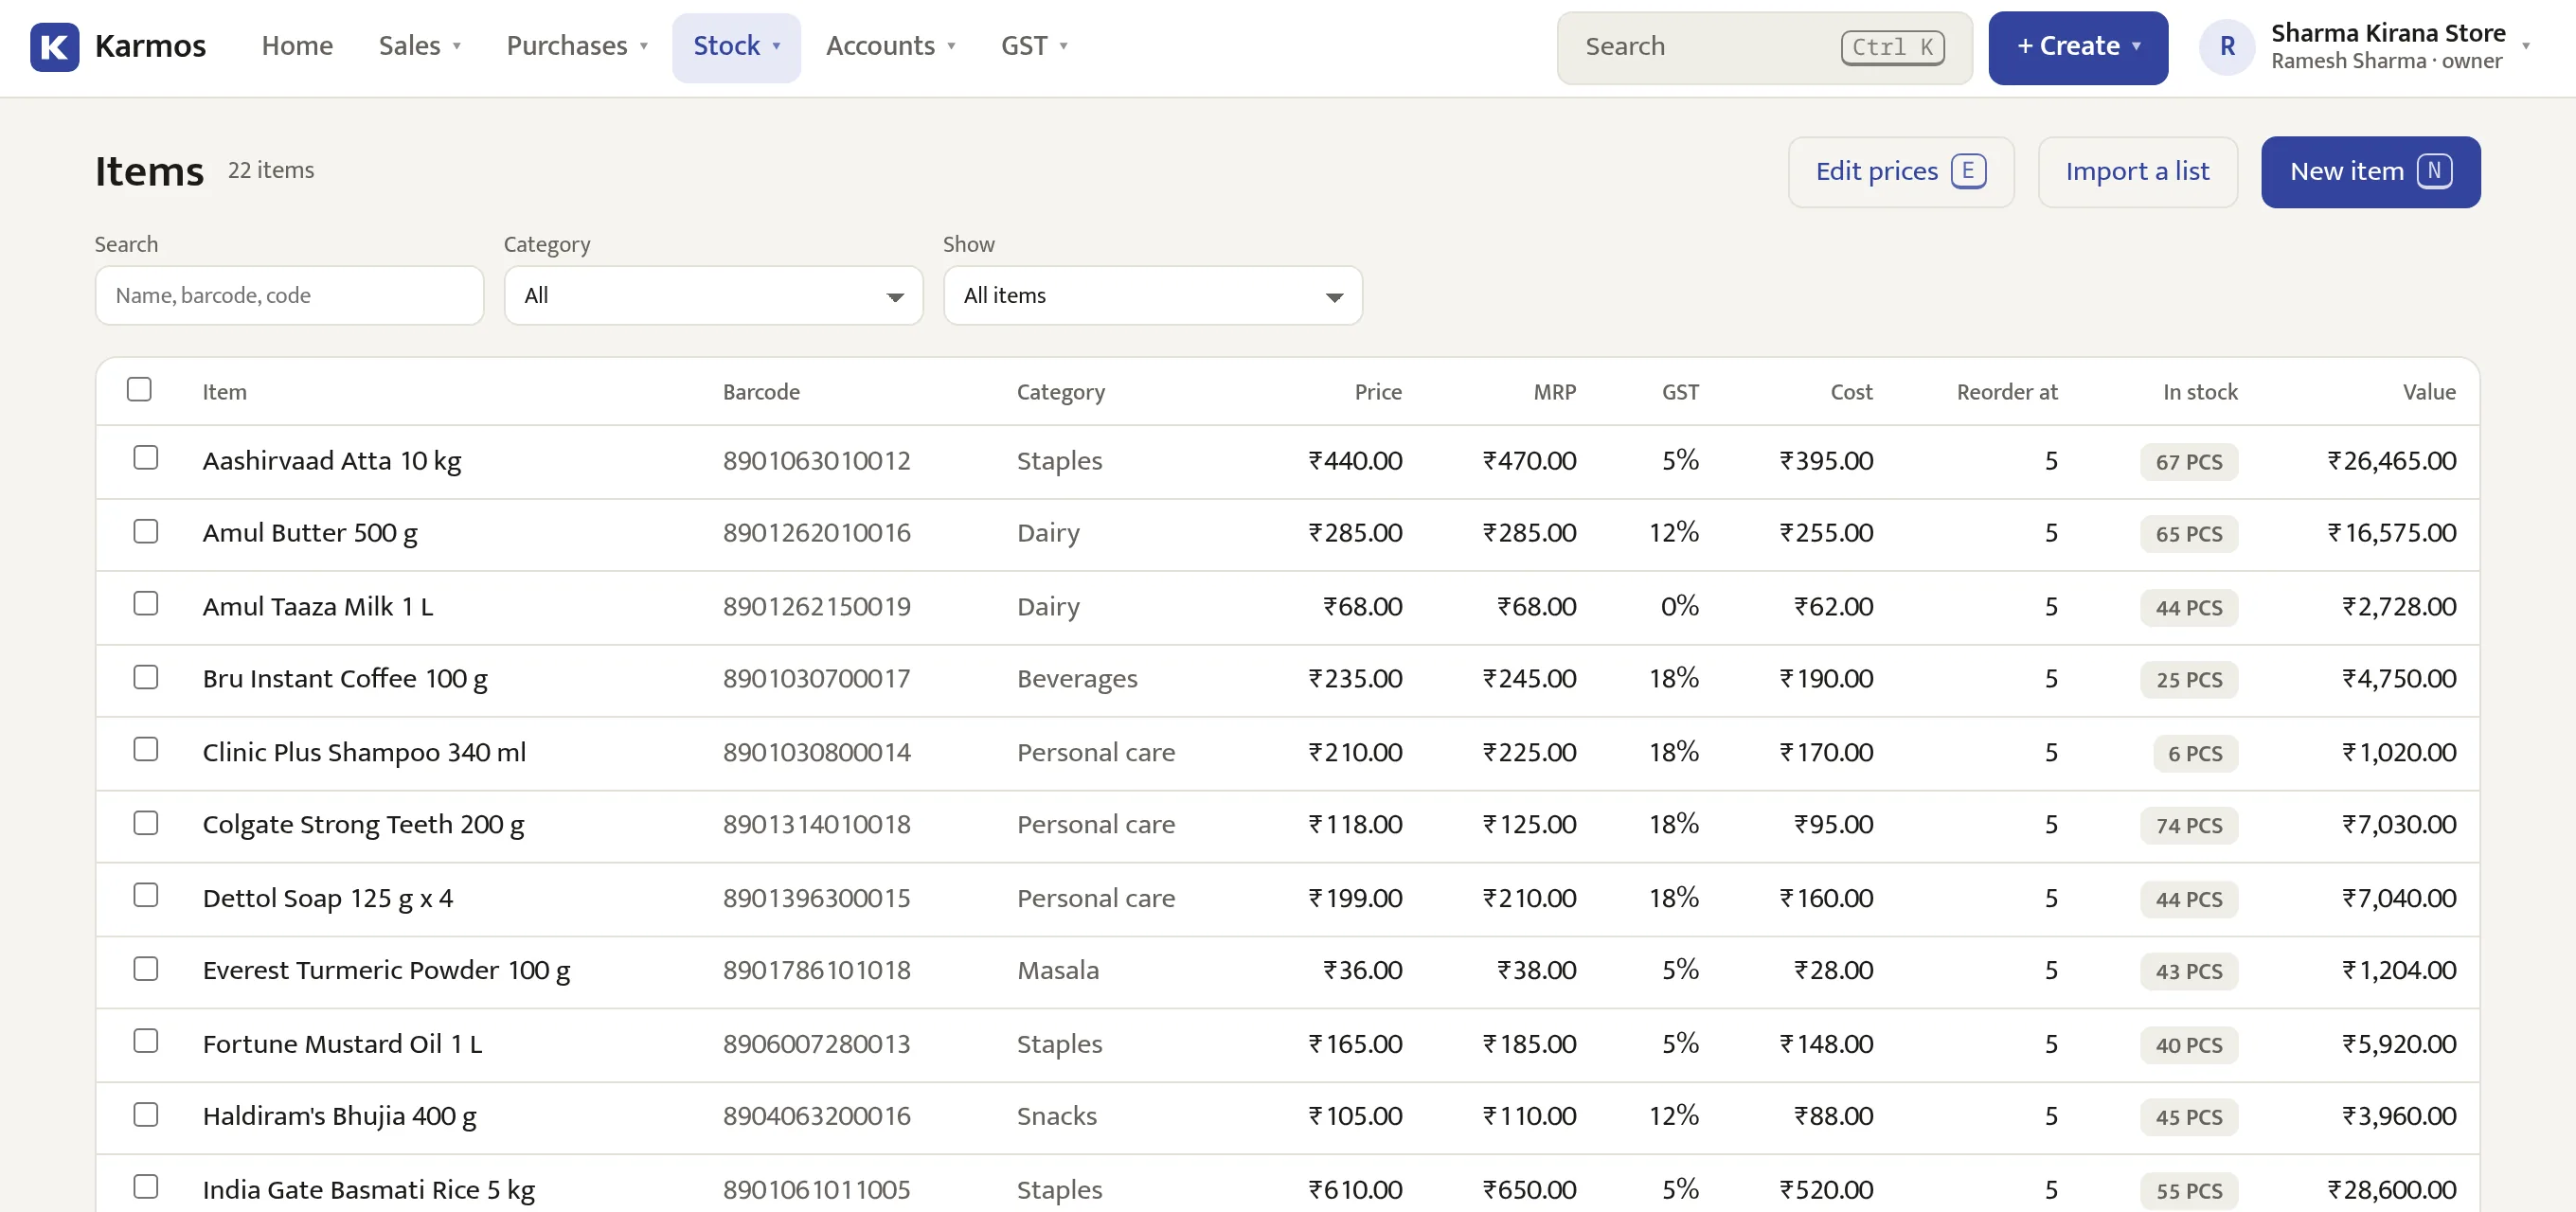Open the Sharma Kirana Store account menu
Image resolution: width=2576 pixels, height=1212 pixels.
2364,47
